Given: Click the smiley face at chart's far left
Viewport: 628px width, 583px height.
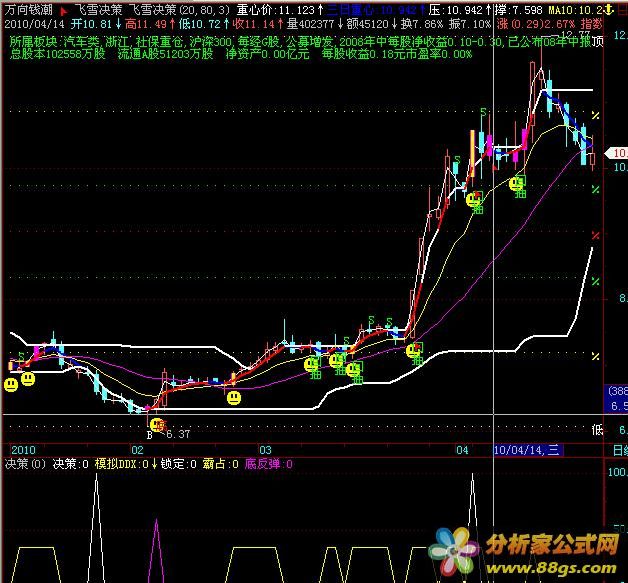Looking at the screenshot, I should 10,384.
